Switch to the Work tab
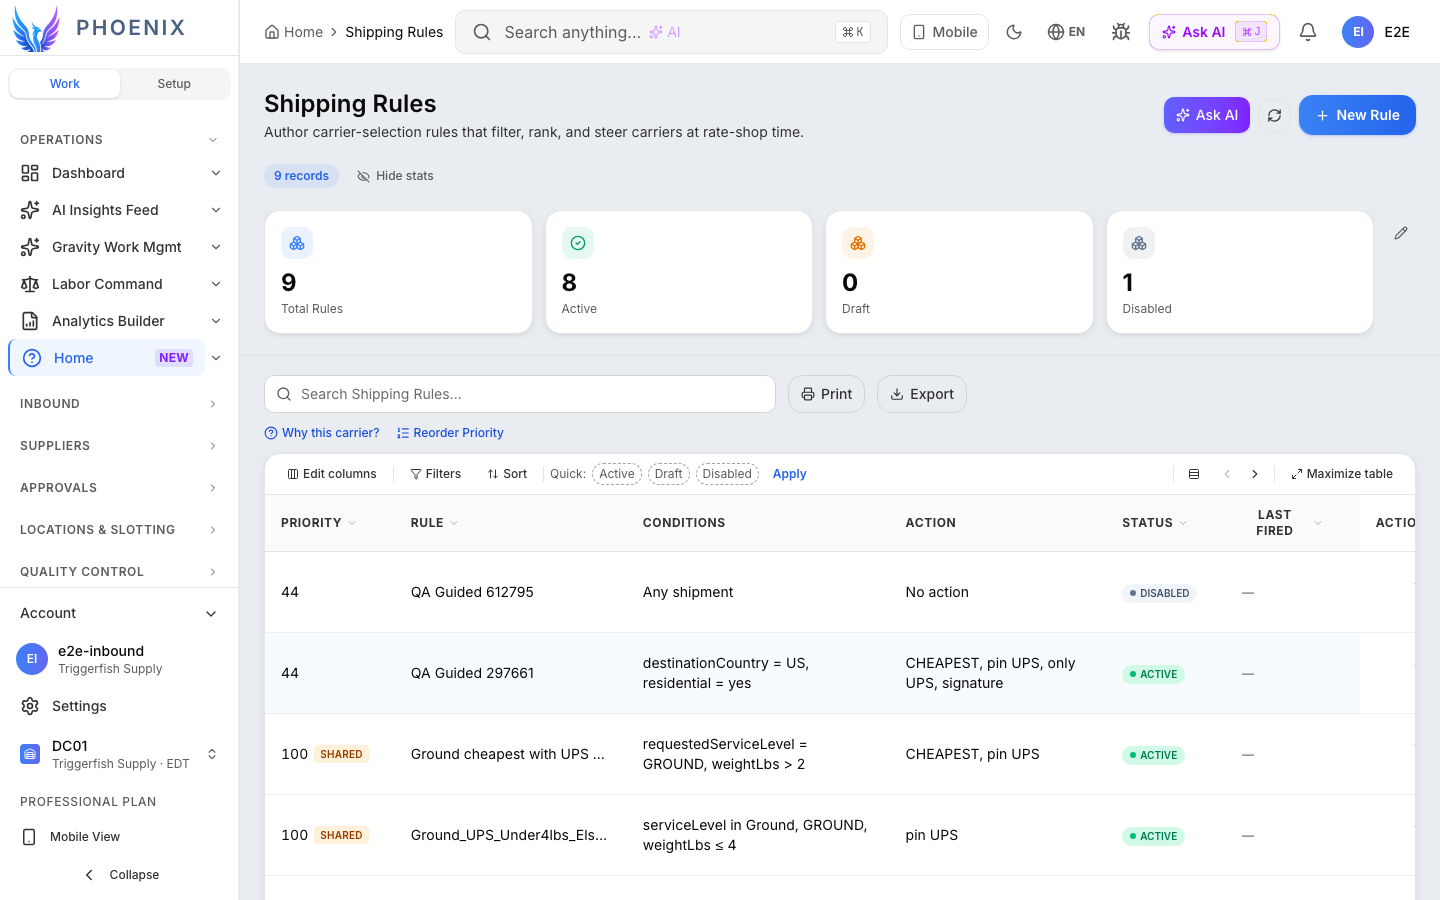Screen dimensions: 1440x900 [x=65, y=84]
